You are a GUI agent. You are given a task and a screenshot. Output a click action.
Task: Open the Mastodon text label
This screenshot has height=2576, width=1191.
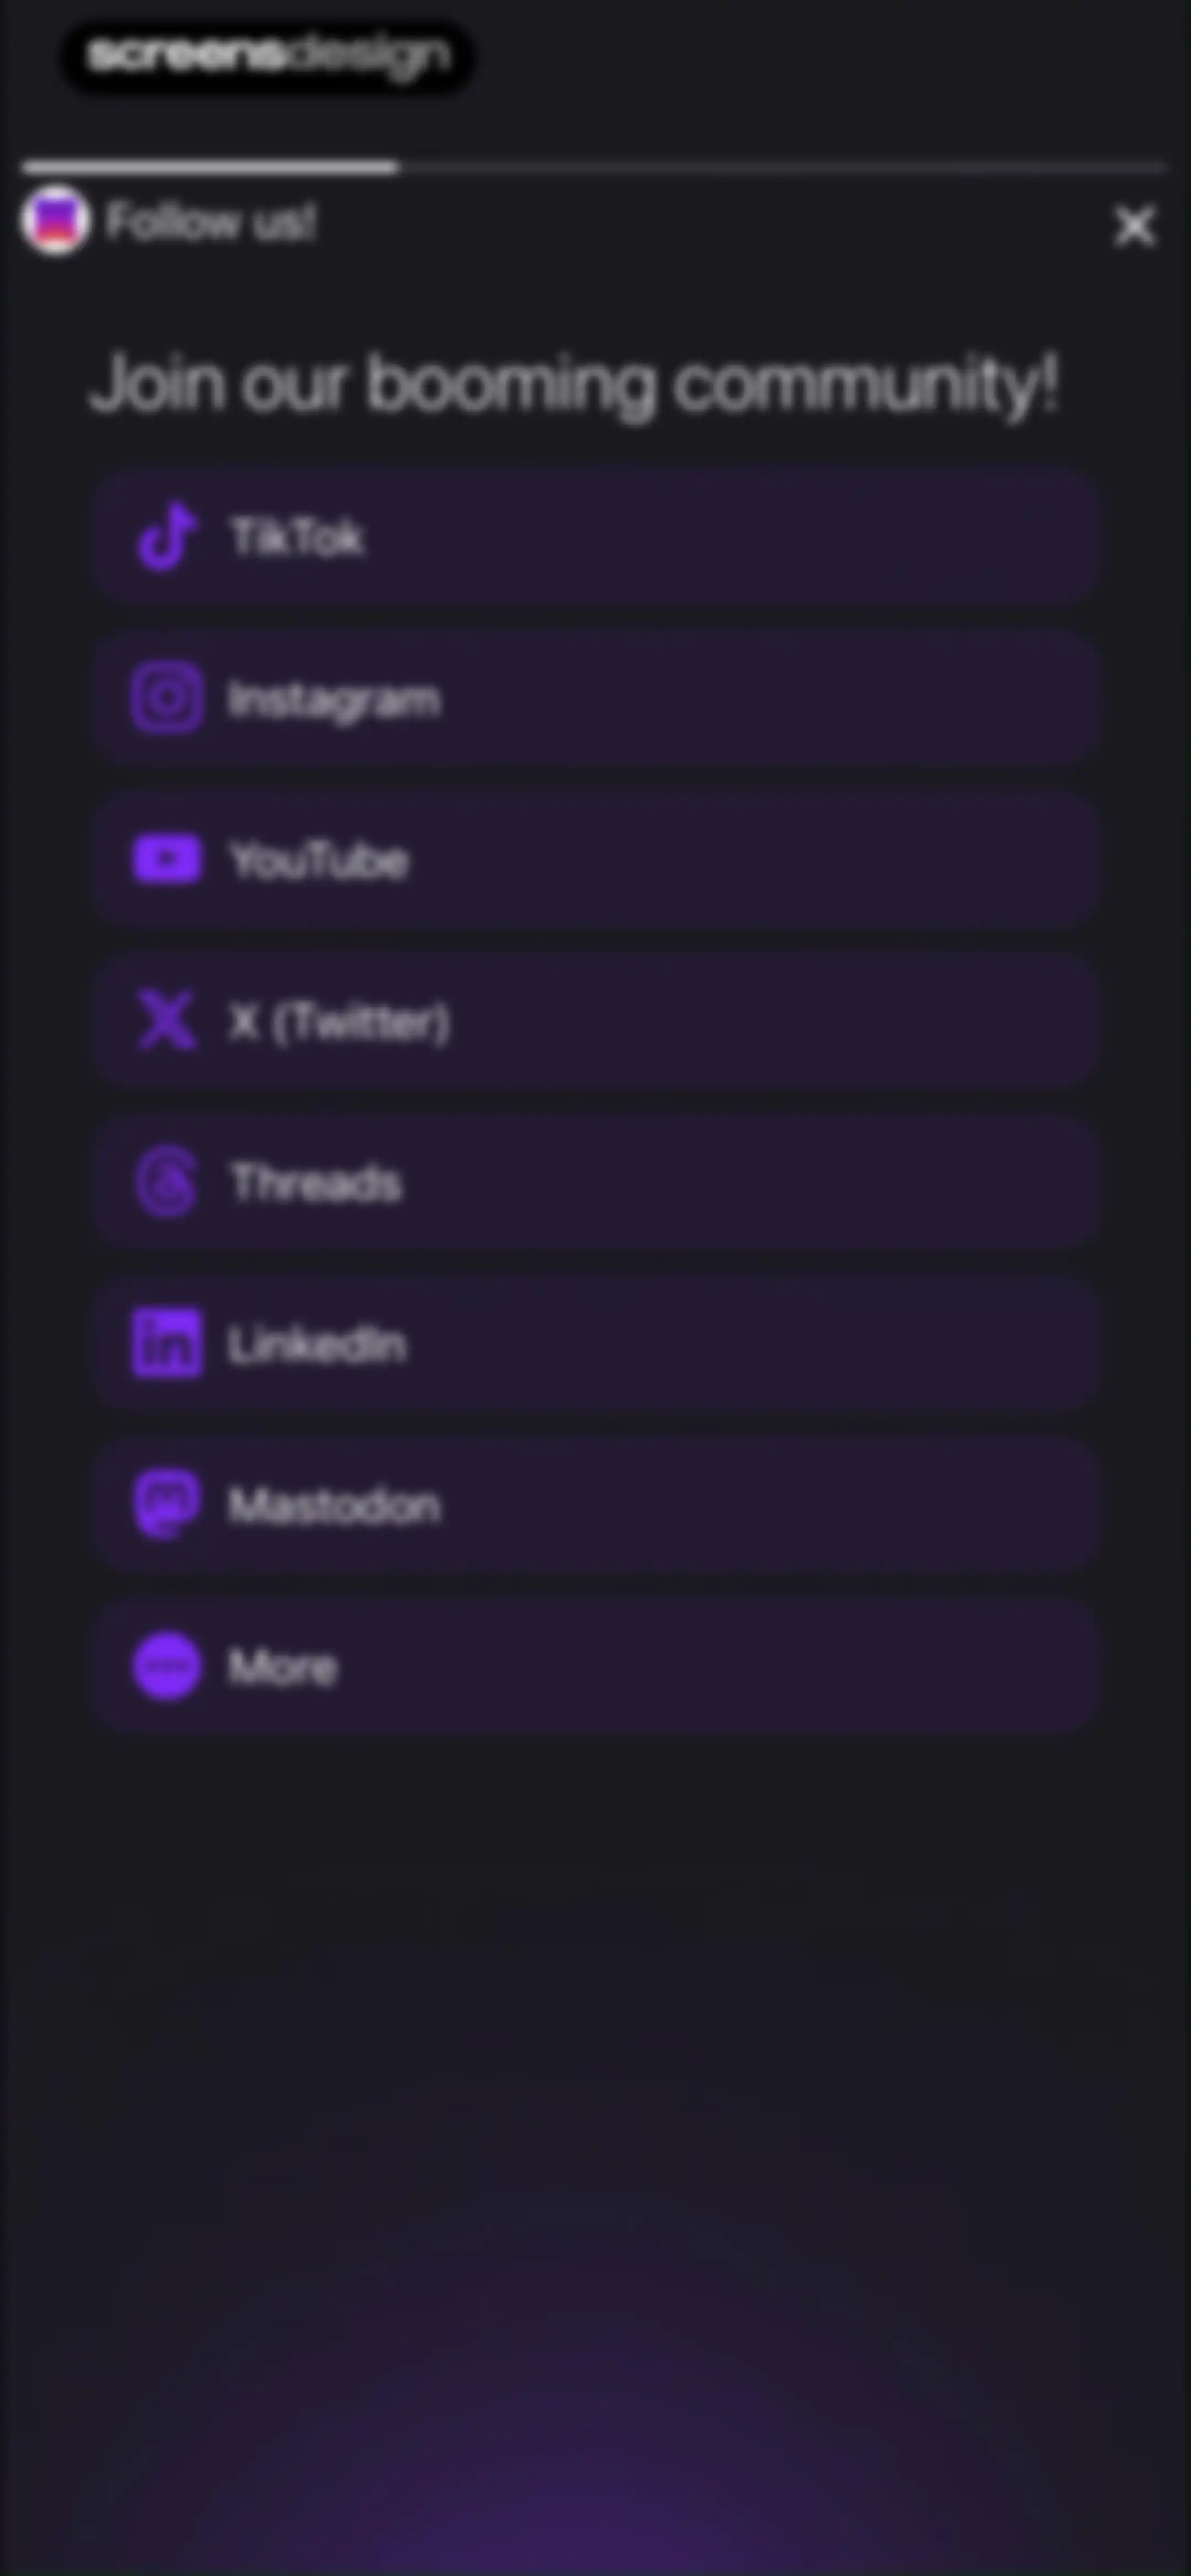pyautogui.click(x=334, y=1505)
